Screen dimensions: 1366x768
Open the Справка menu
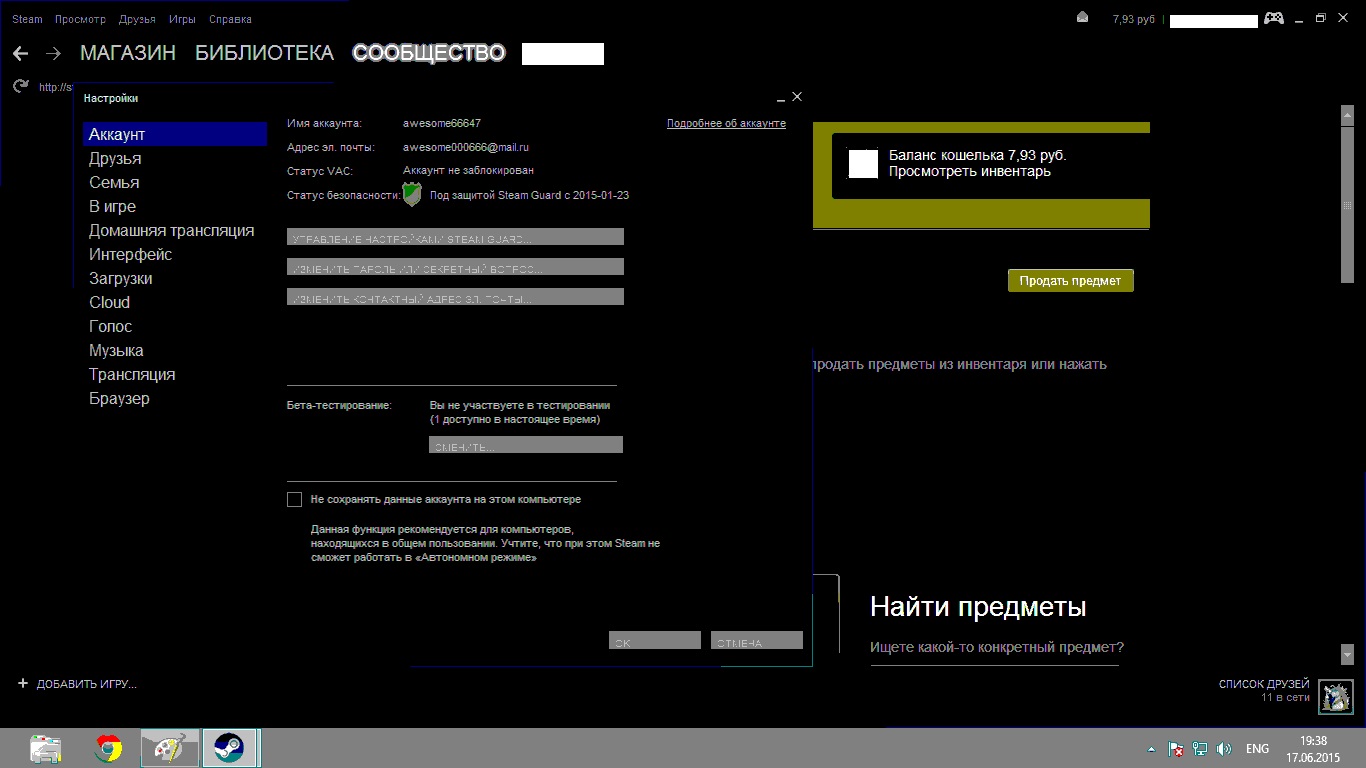pyautogui.click(x=230, y=19)
